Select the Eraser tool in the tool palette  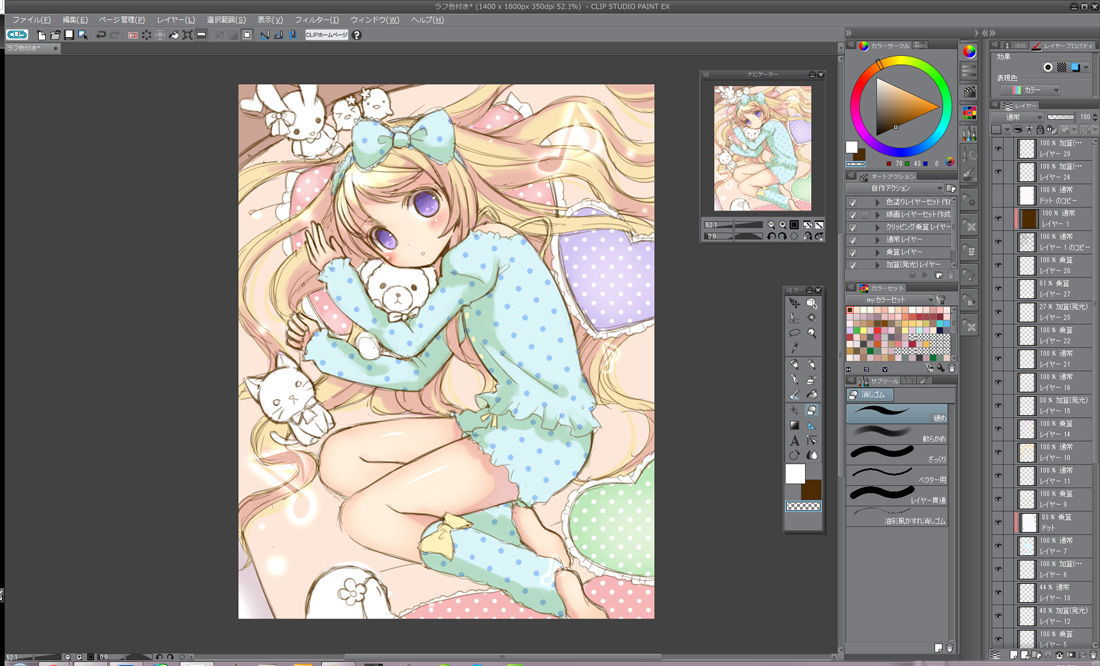click(812, 411)
